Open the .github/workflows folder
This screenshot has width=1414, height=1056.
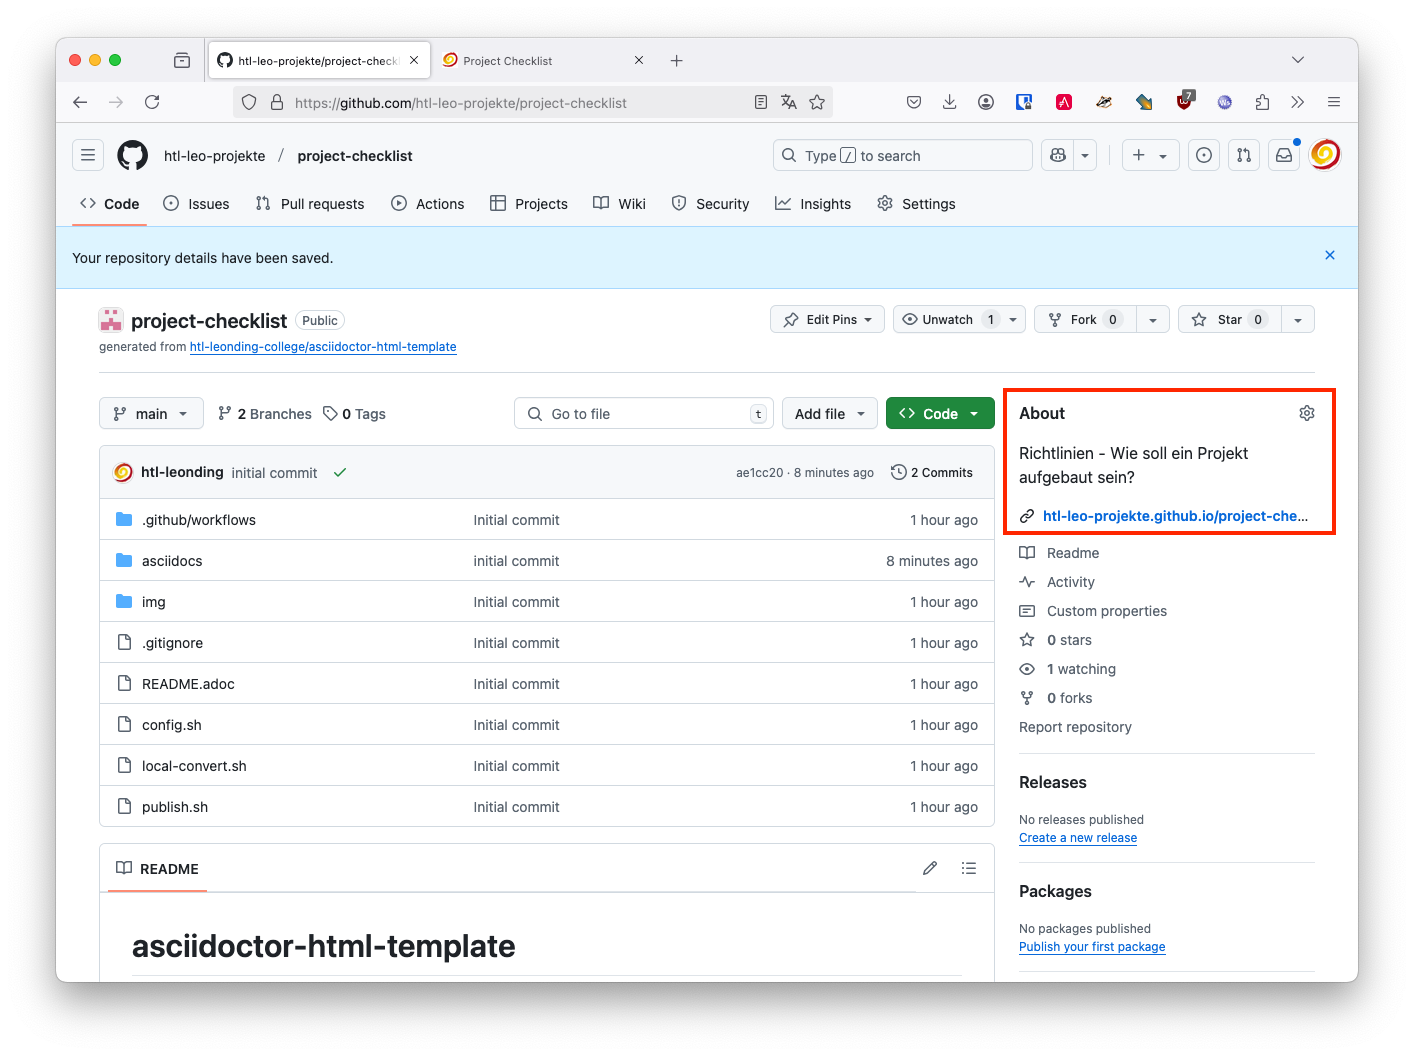tap(199, 520)
